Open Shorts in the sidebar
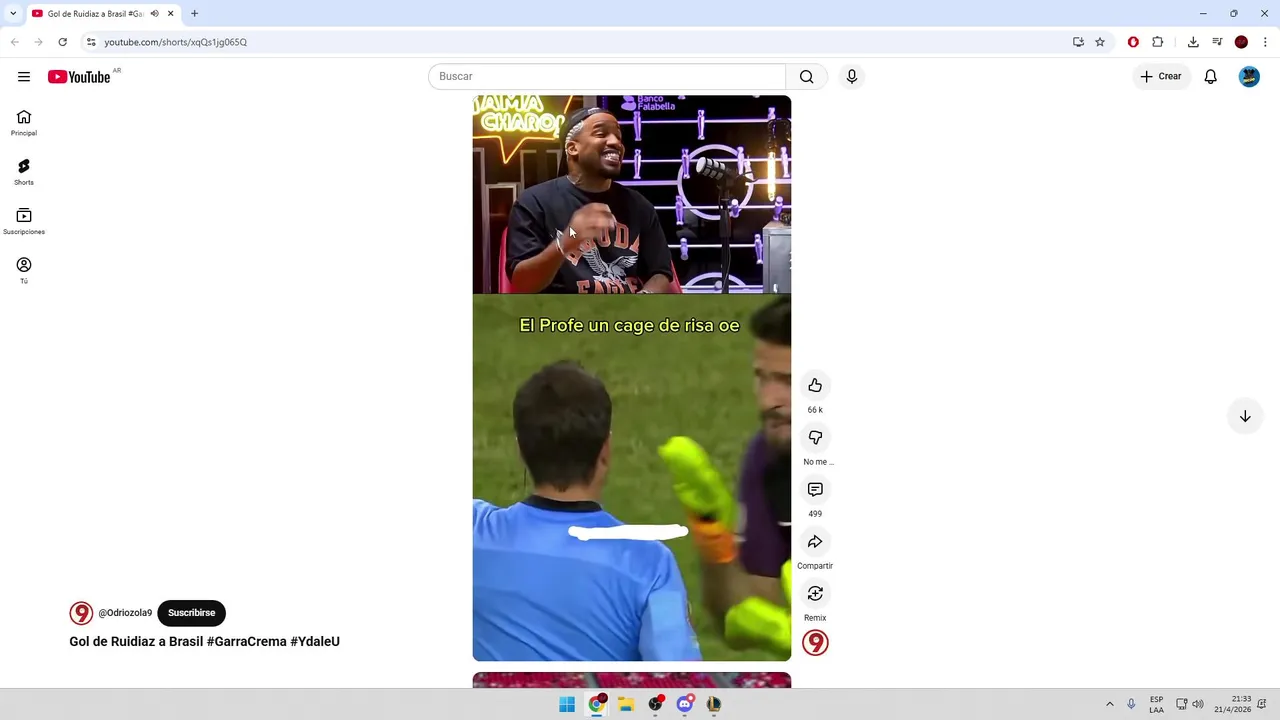The width and height of the screenshot is (1280, 720). tap(24, 172)
